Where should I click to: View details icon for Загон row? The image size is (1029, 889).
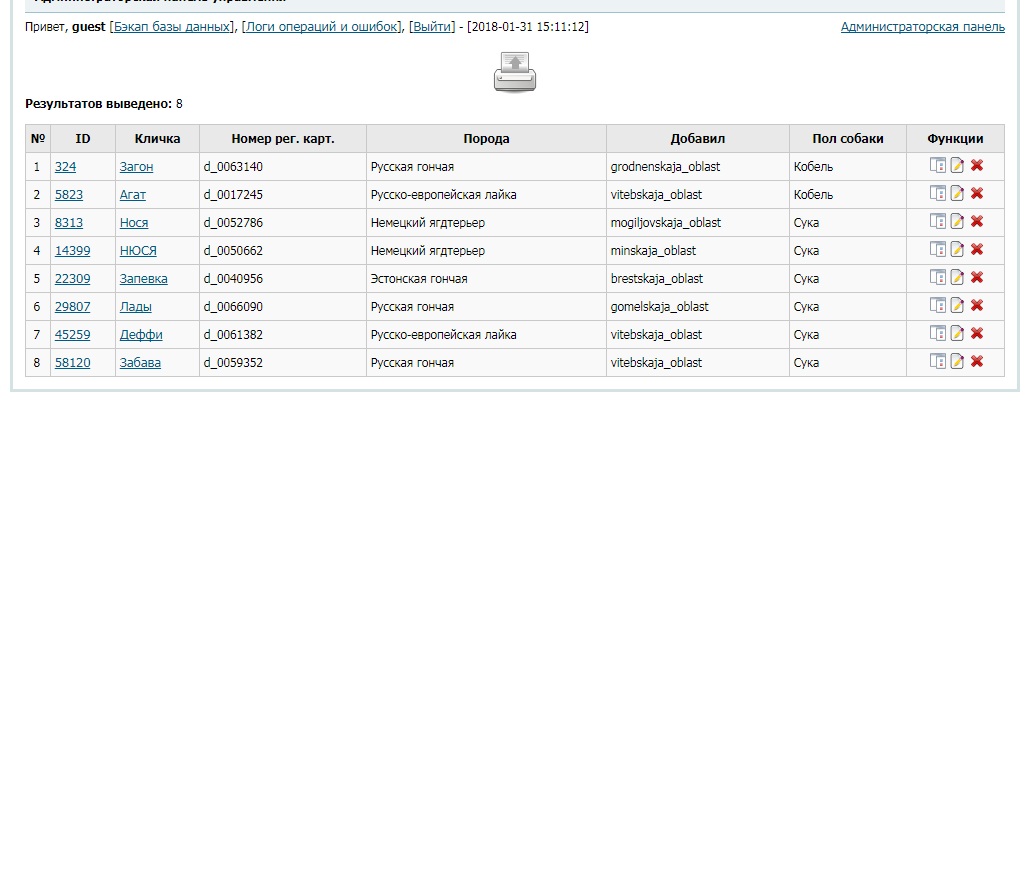coord(937,166)
